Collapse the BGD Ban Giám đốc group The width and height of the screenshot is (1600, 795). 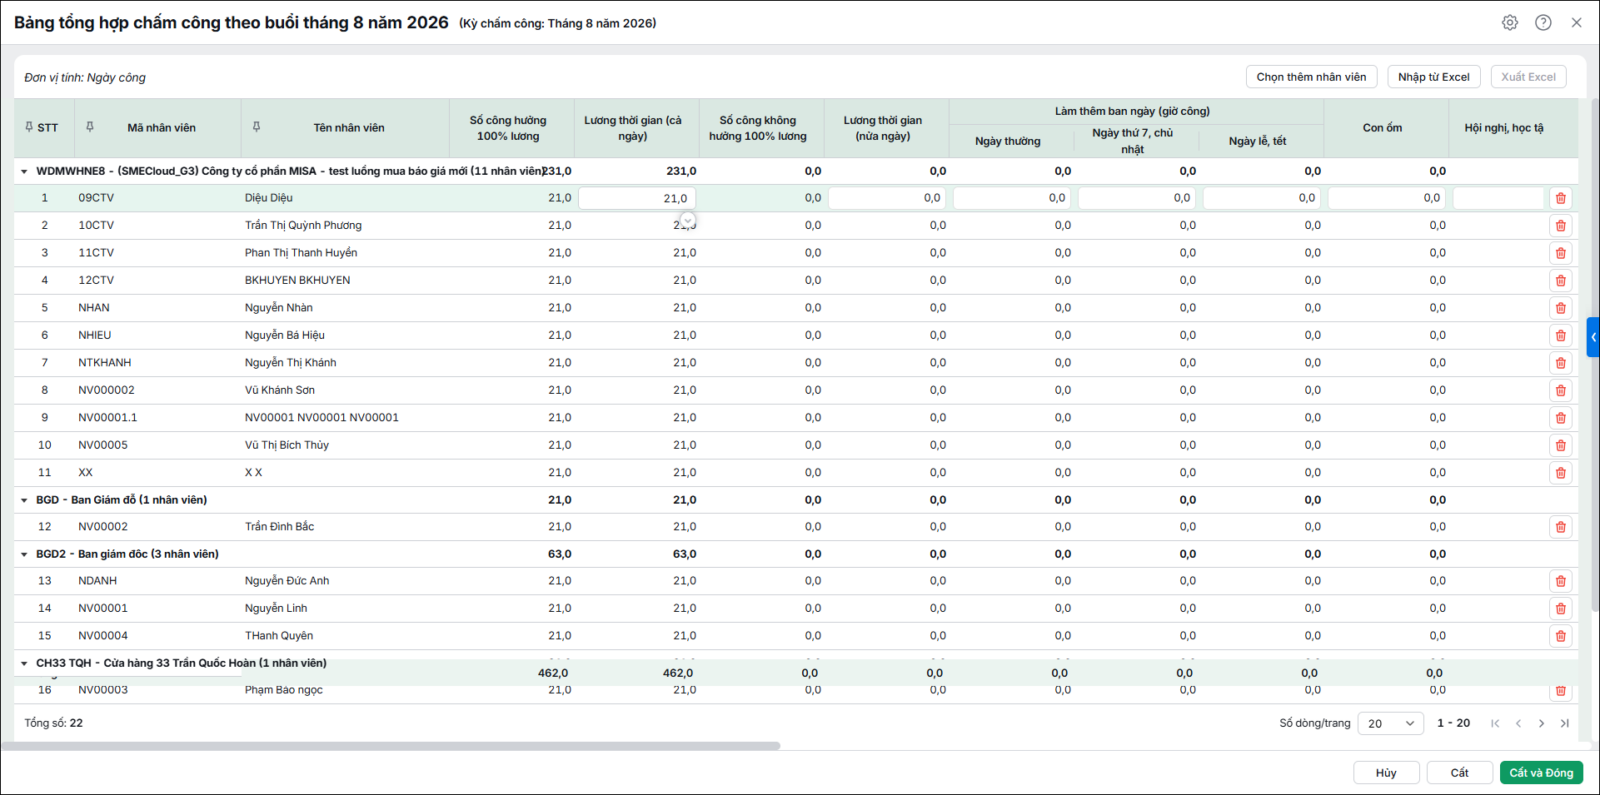(24, 500)
